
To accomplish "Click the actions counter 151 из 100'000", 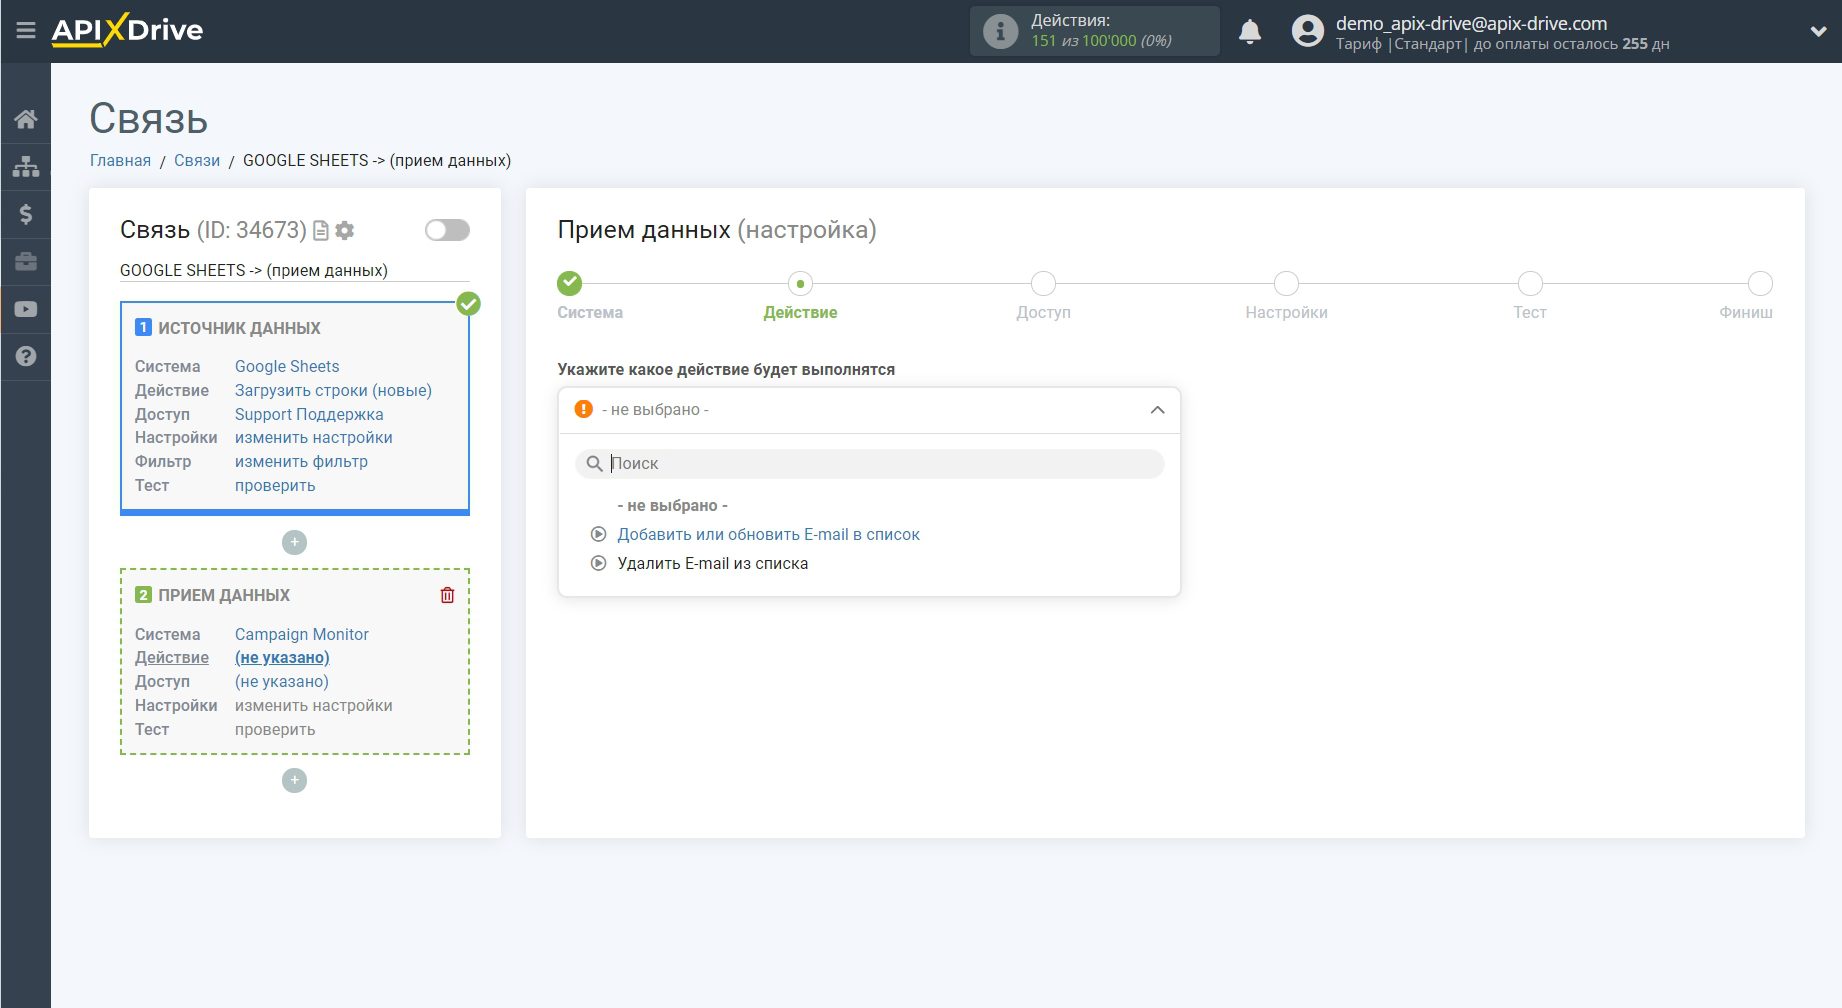I will (1102, 41).
